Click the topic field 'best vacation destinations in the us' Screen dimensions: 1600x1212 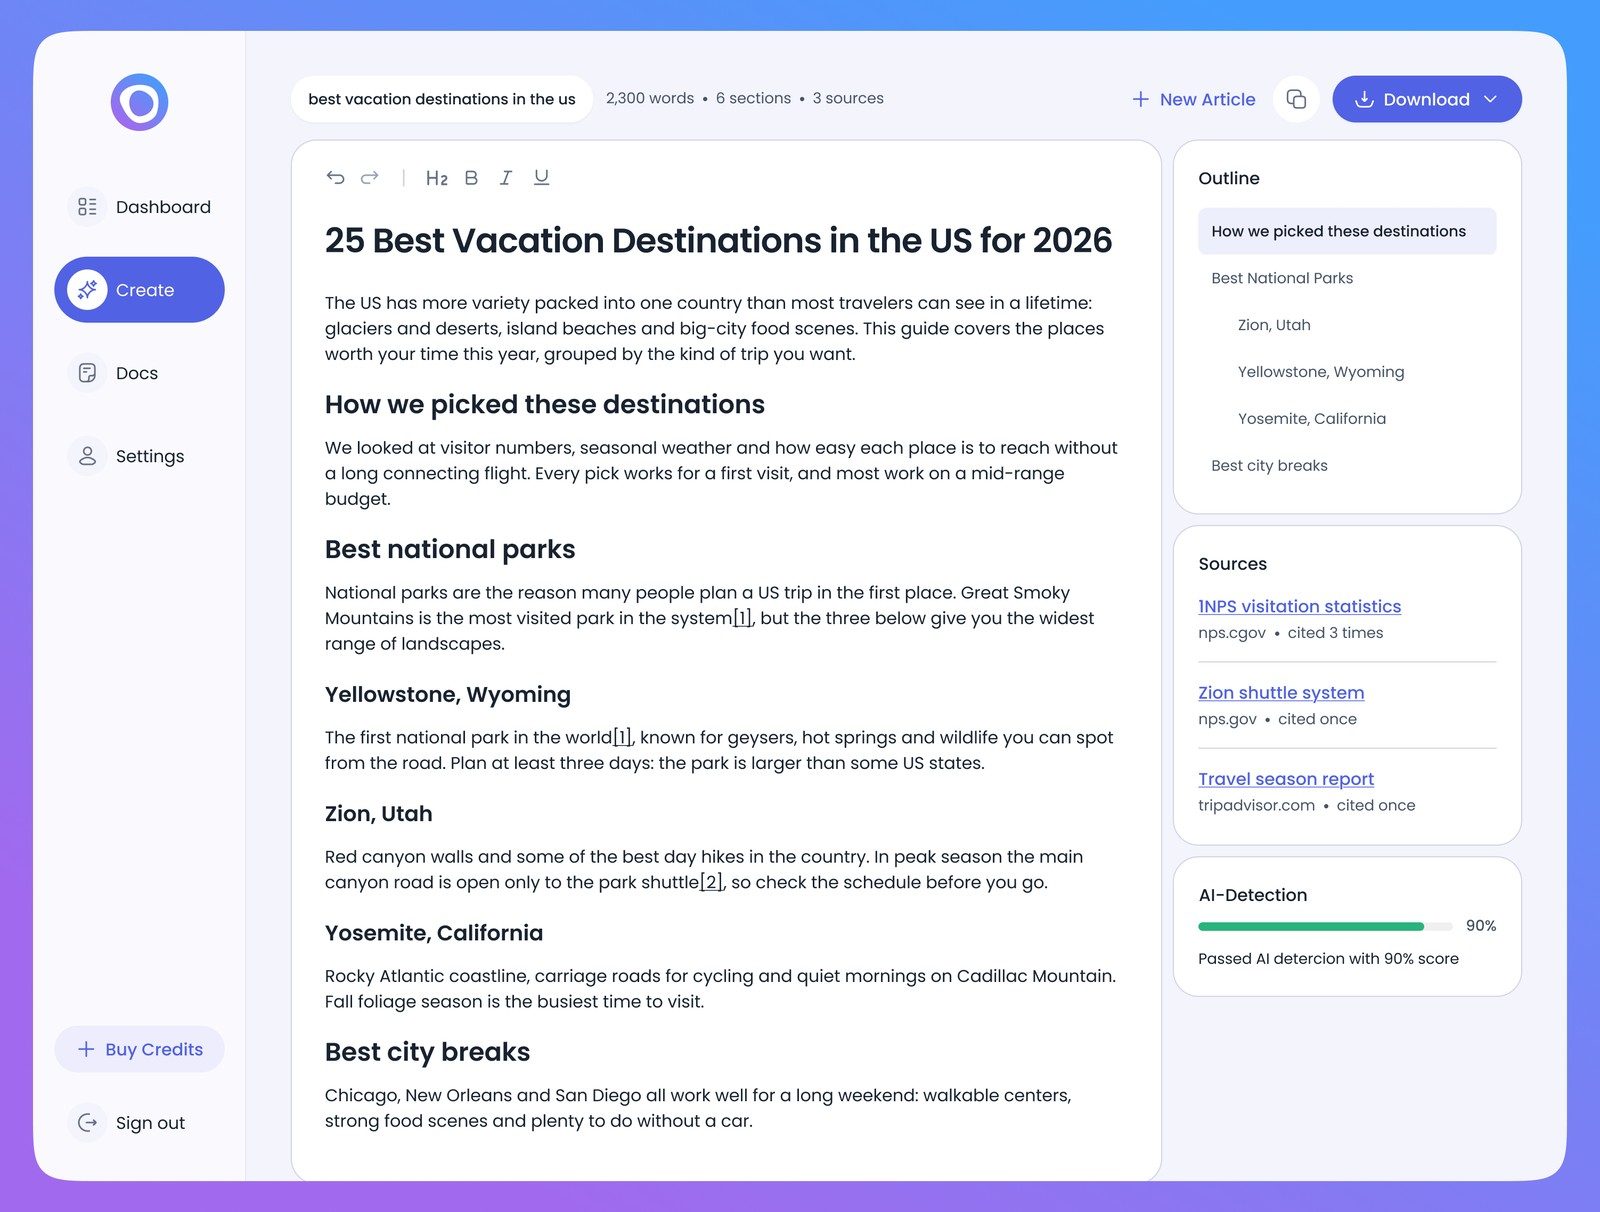(x=442, y=99)
